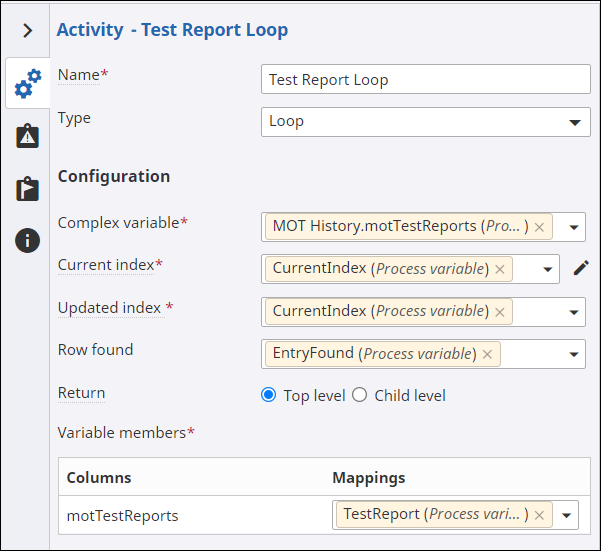Remove TestReport mapping tag
The width and height of the screenshot is (601, 551).
pos(539,515)
